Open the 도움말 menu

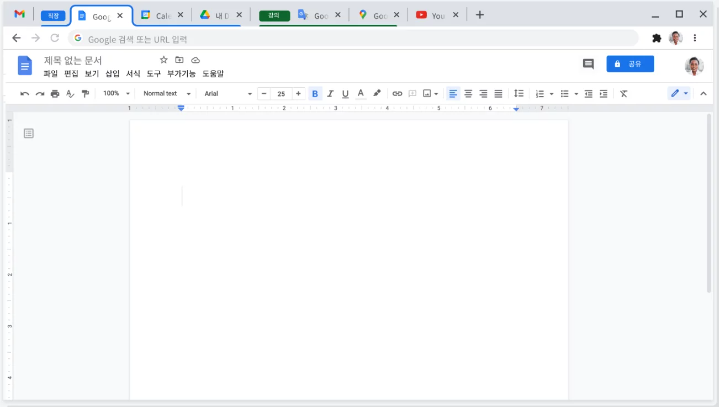213,73
